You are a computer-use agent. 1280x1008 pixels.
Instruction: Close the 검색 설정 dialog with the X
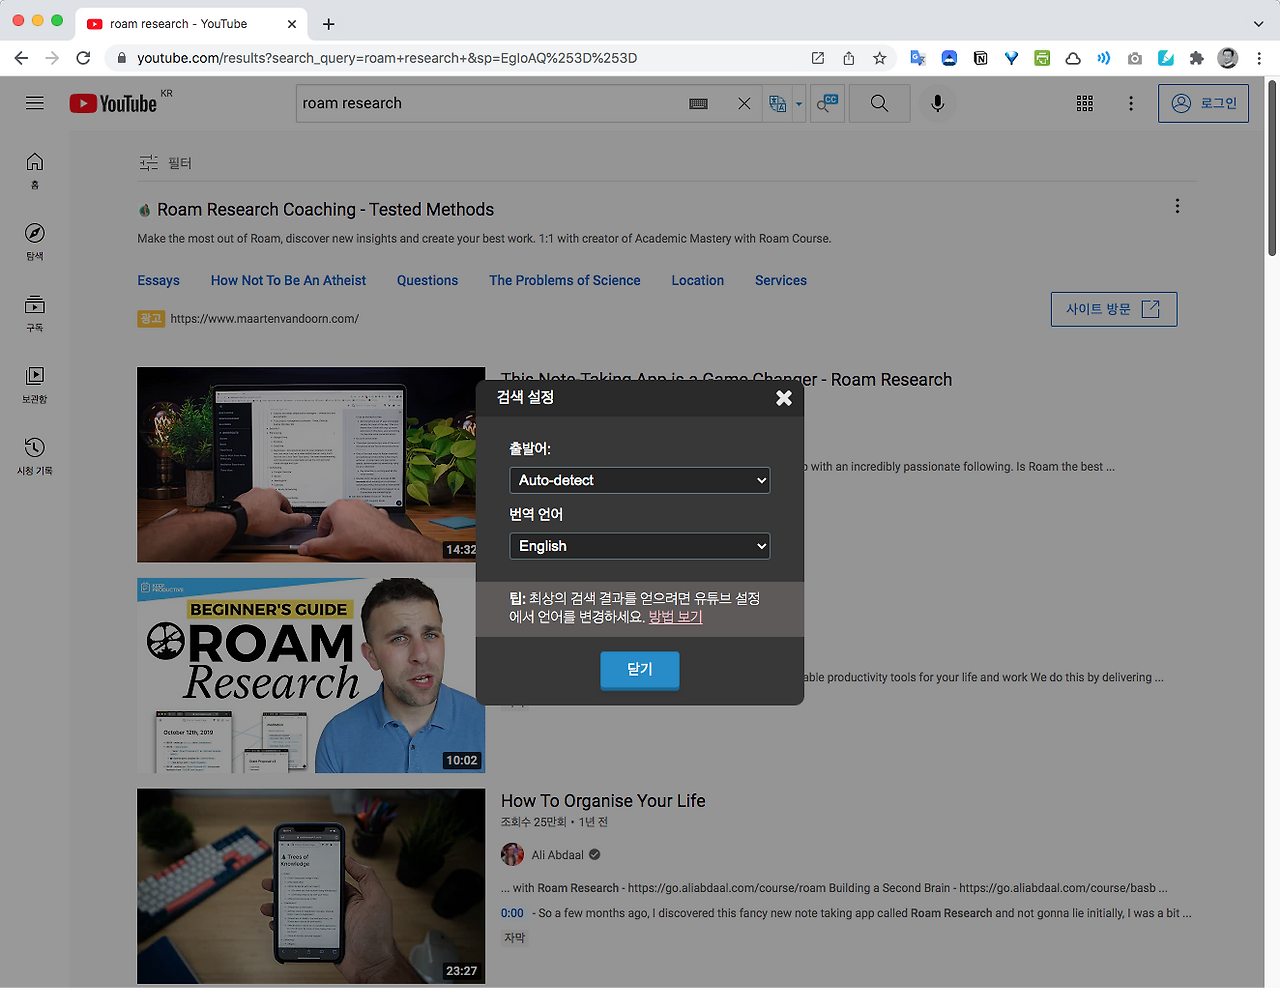tap(784, 398)
